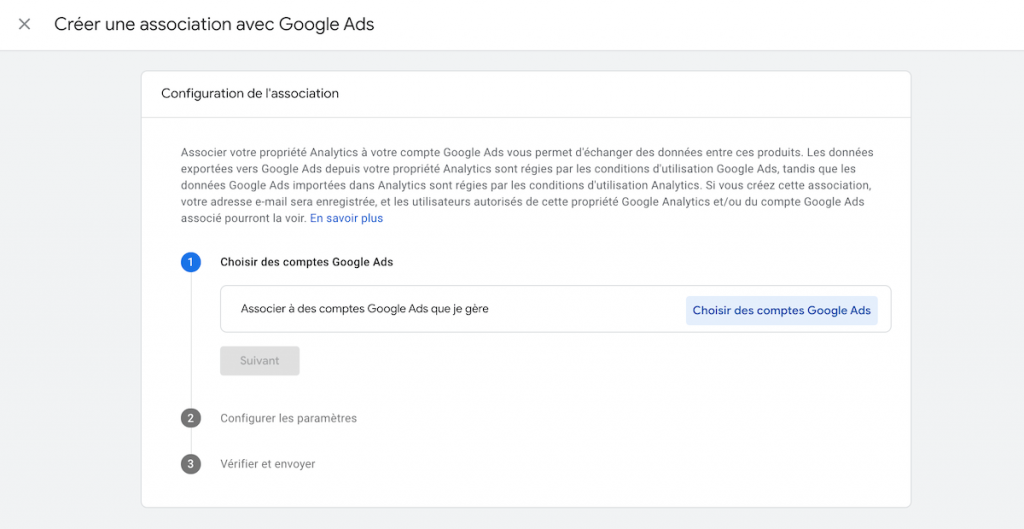This screenshot has width=1024, height=529.
Task: Open step Vérifier et envoyer
Action: (x=268, y=464)
